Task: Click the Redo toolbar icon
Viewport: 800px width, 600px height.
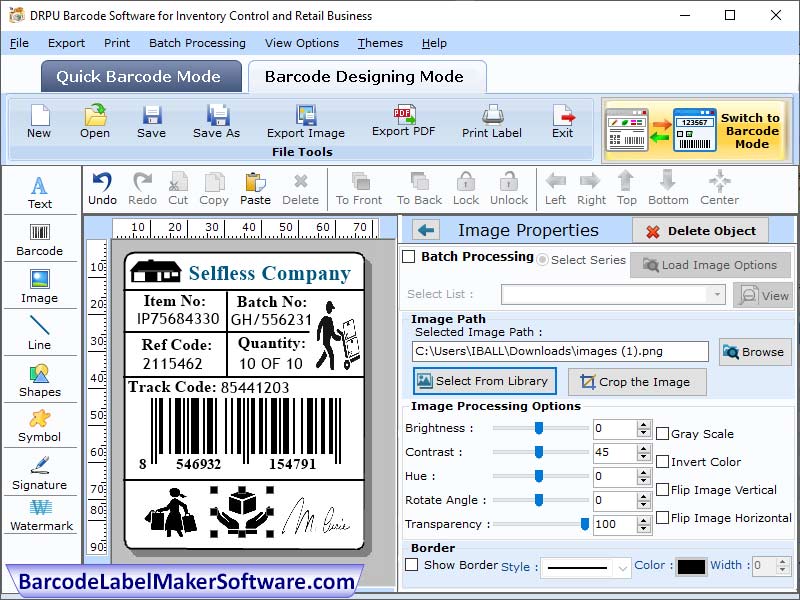Action: pyautogui.click(x=142, y=189)
